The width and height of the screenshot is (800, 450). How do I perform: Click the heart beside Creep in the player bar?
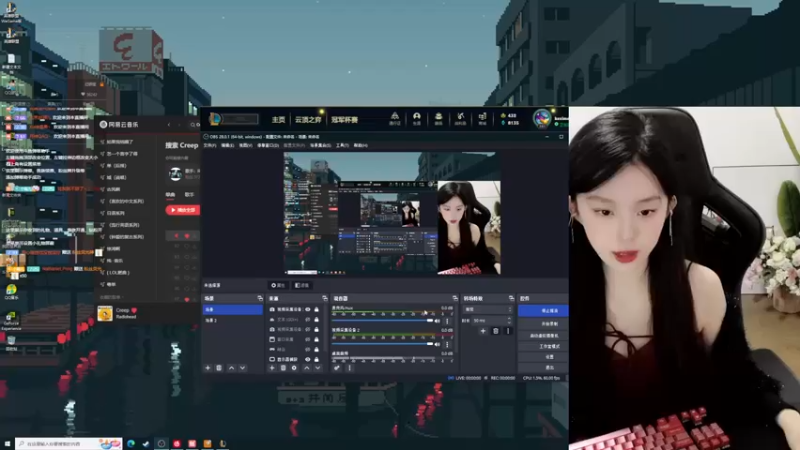(x=134, y=310)
